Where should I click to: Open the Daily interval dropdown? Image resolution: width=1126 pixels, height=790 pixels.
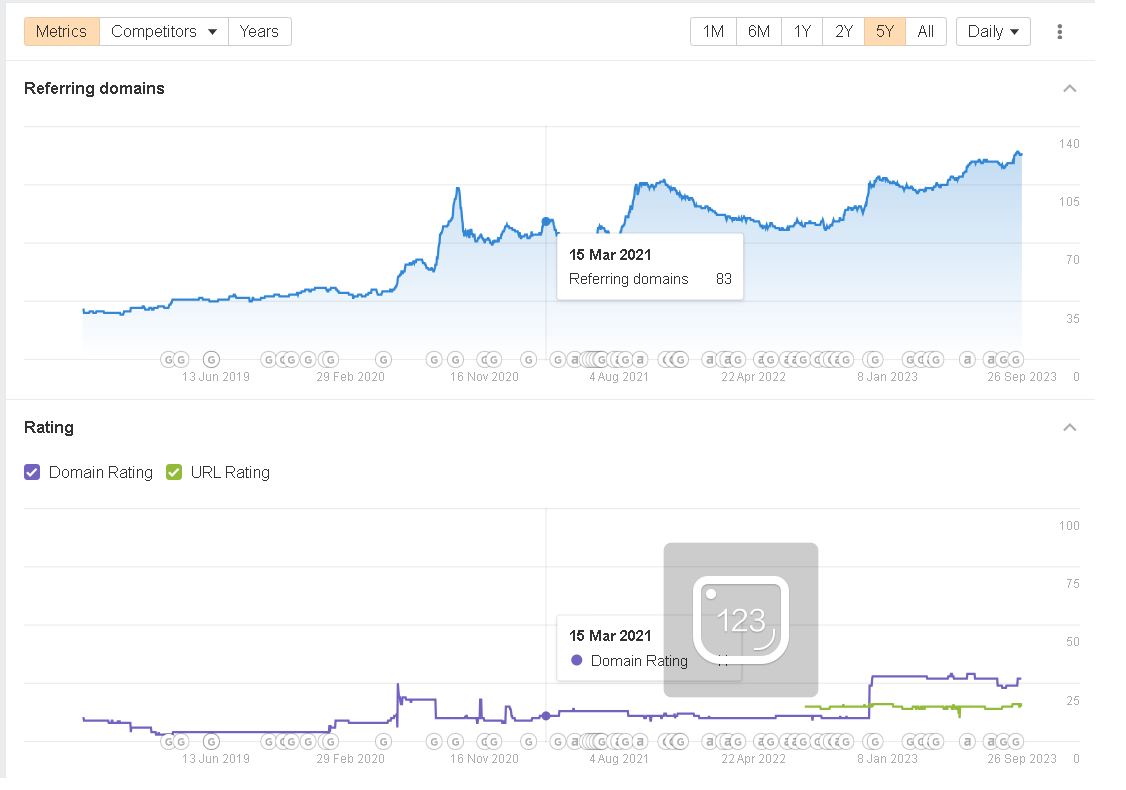pos(993,32)
